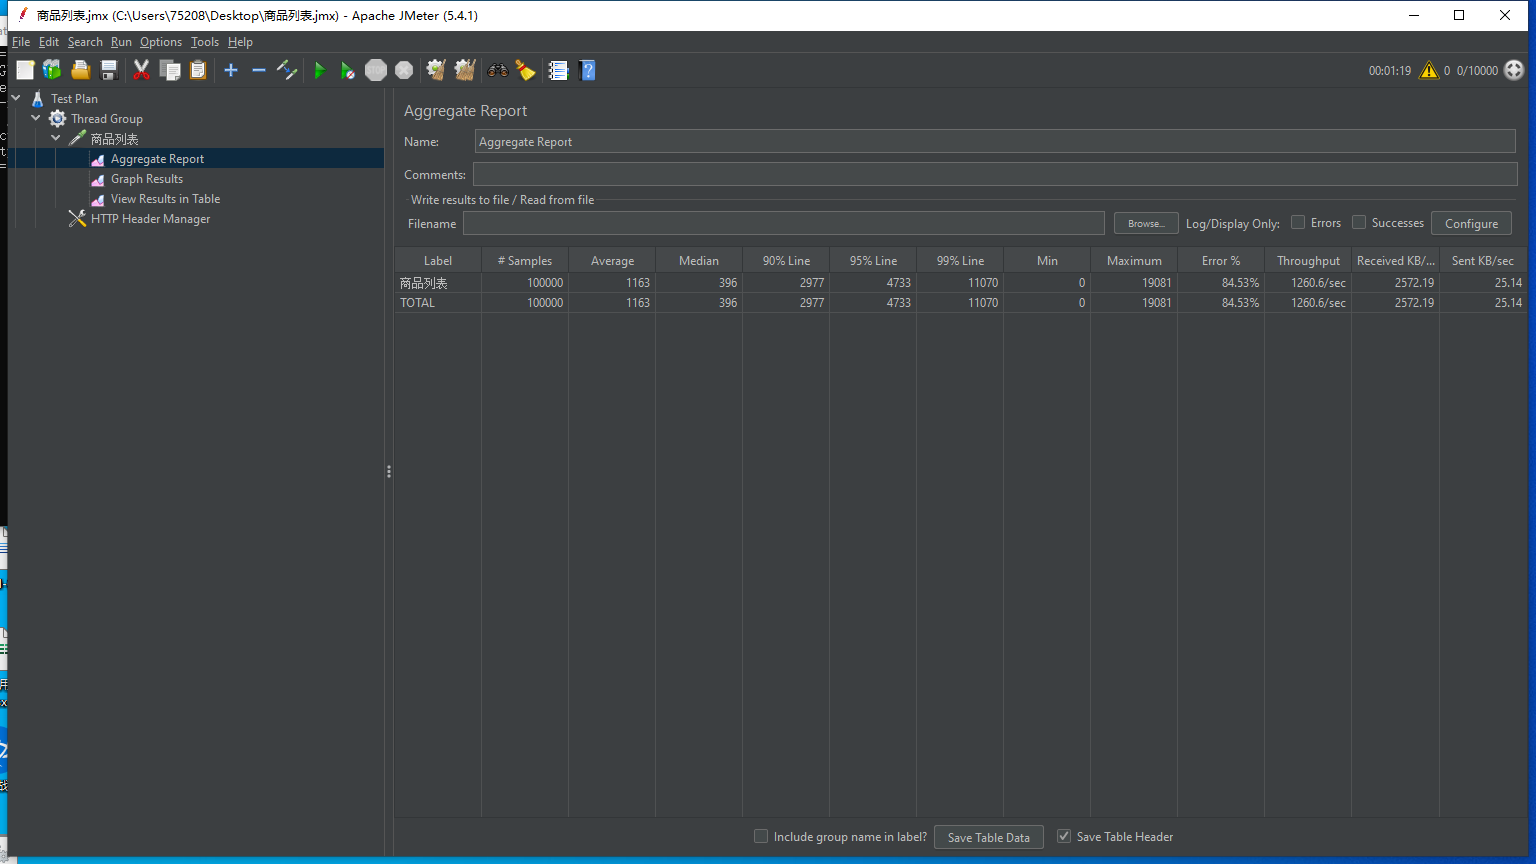This screenshot has height=864, width=1536.
Task: Enable the Errors only checkbox
Action: click(1298, 222)
